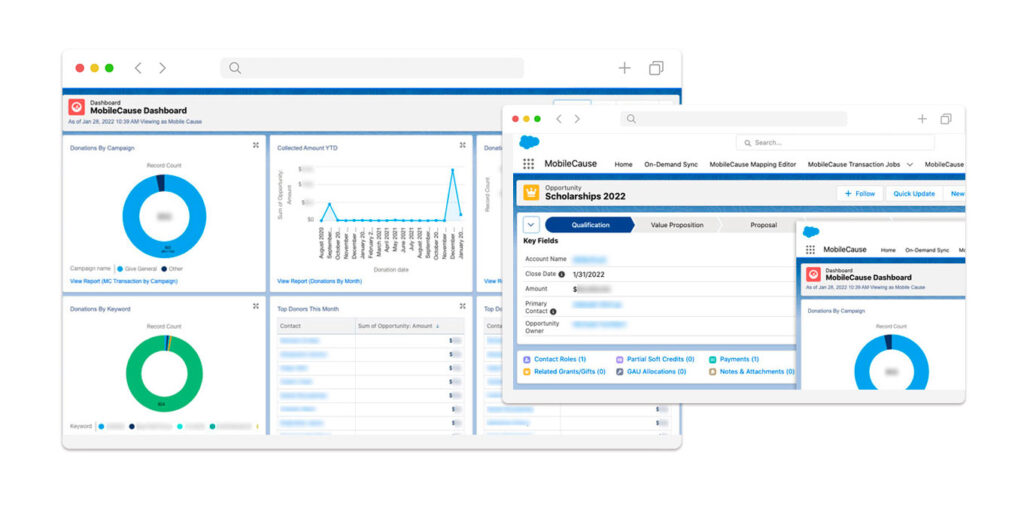Click the Close Date value 1/31/2022
The width and height of the screenshot is (1024, 507).
[x=590, y=274]
